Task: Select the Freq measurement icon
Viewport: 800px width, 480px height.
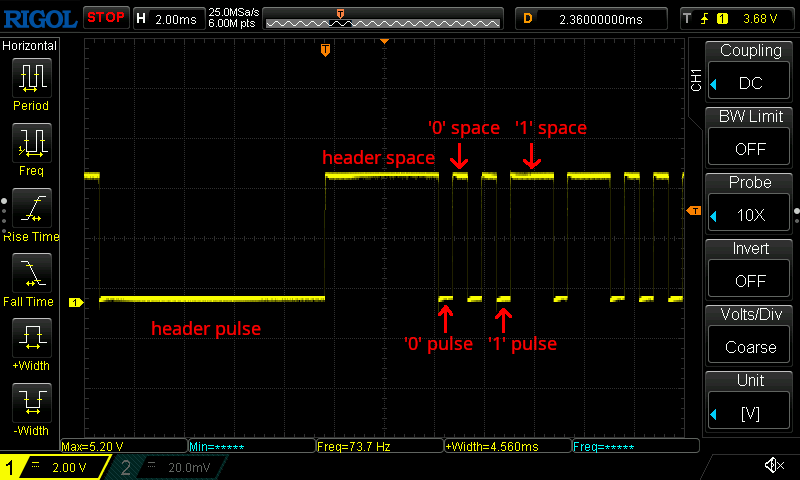Action: pos(32,143)
